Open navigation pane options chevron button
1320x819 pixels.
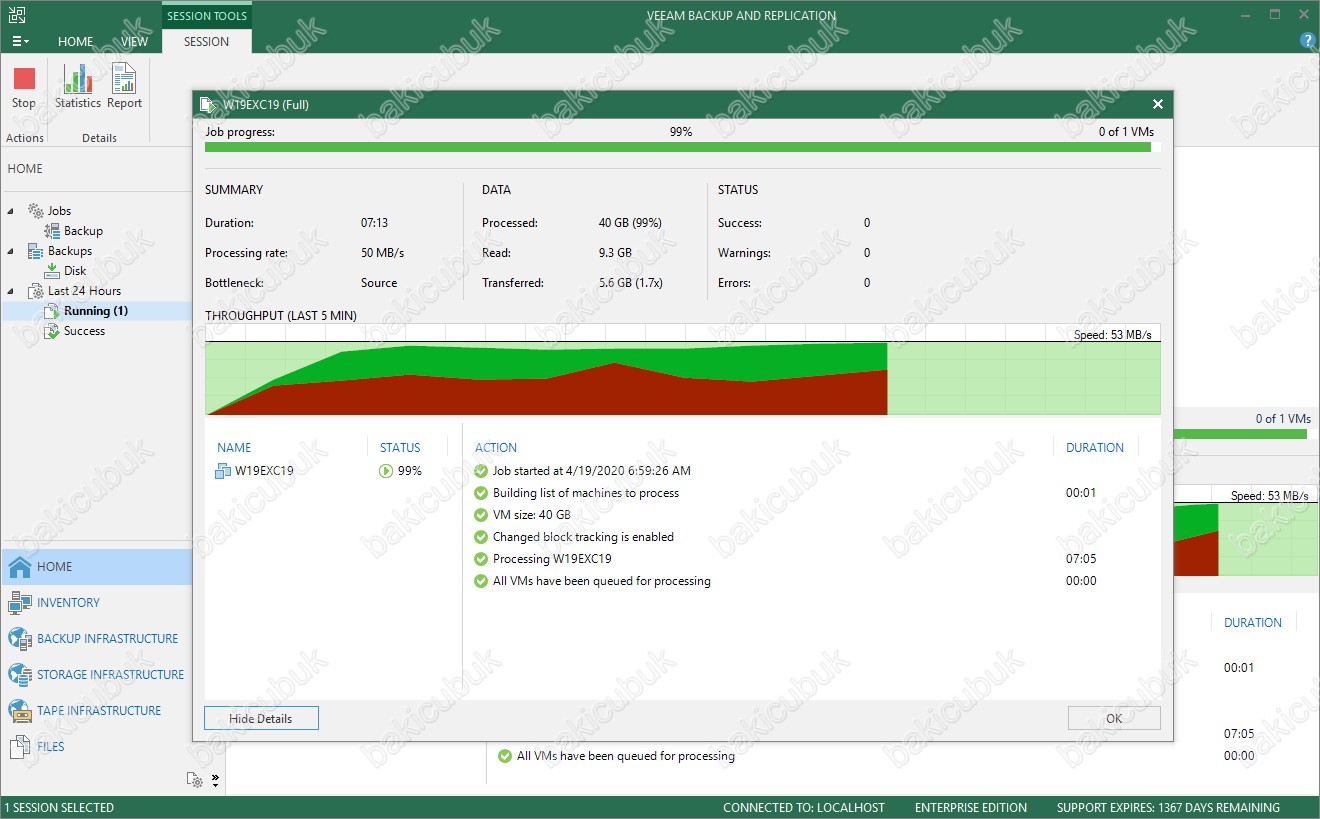click(215, 780)
